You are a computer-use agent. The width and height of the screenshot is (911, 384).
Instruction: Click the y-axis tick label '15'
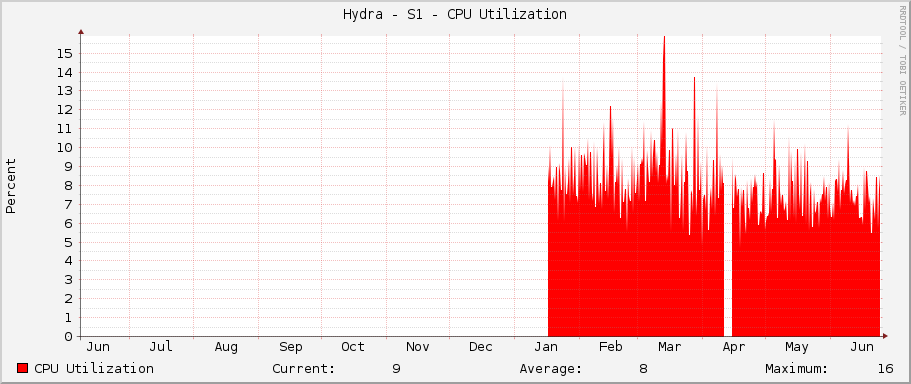coord(64,53)
